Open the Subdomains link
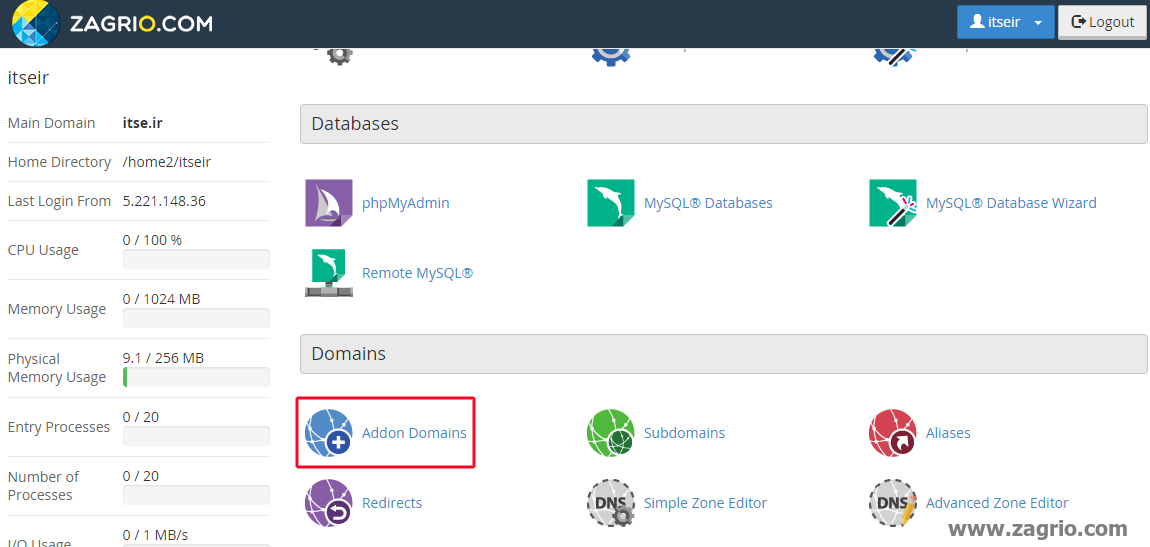The height and width of the screenshot is (547, 1150). (x=684, y=433)
